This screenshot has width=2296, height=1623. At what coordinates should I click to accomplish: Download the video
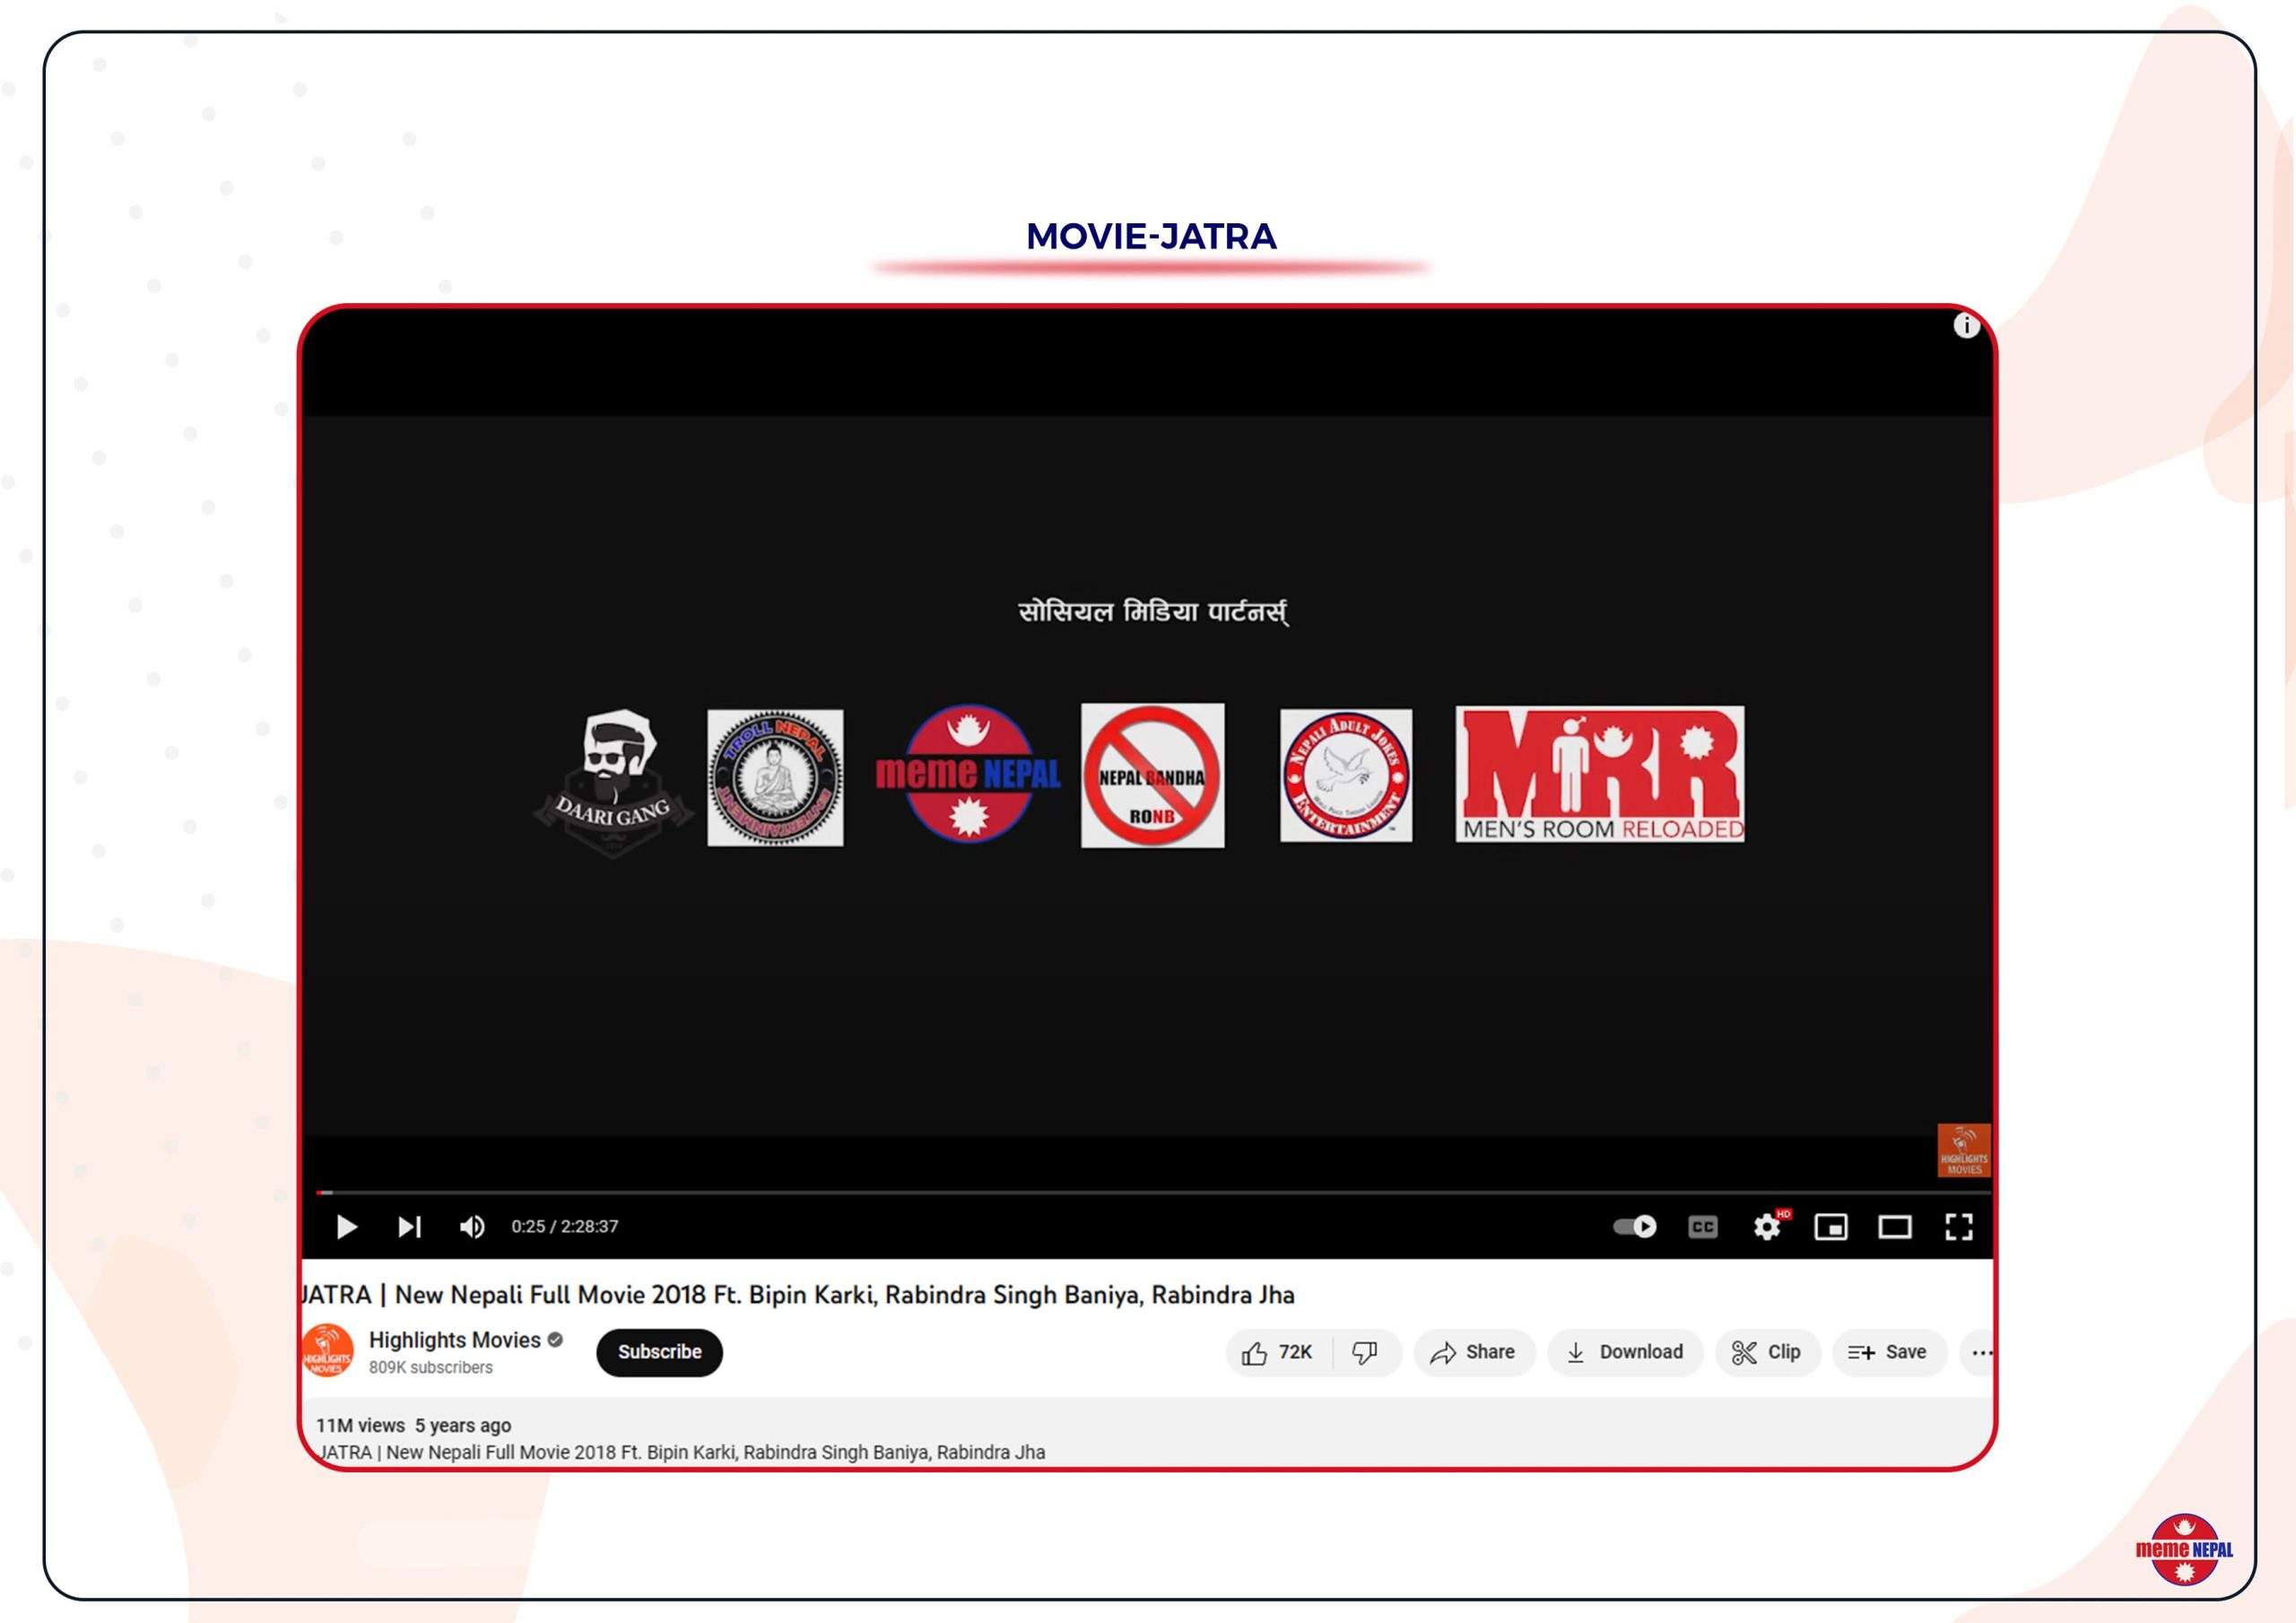click(1624, 1353)
